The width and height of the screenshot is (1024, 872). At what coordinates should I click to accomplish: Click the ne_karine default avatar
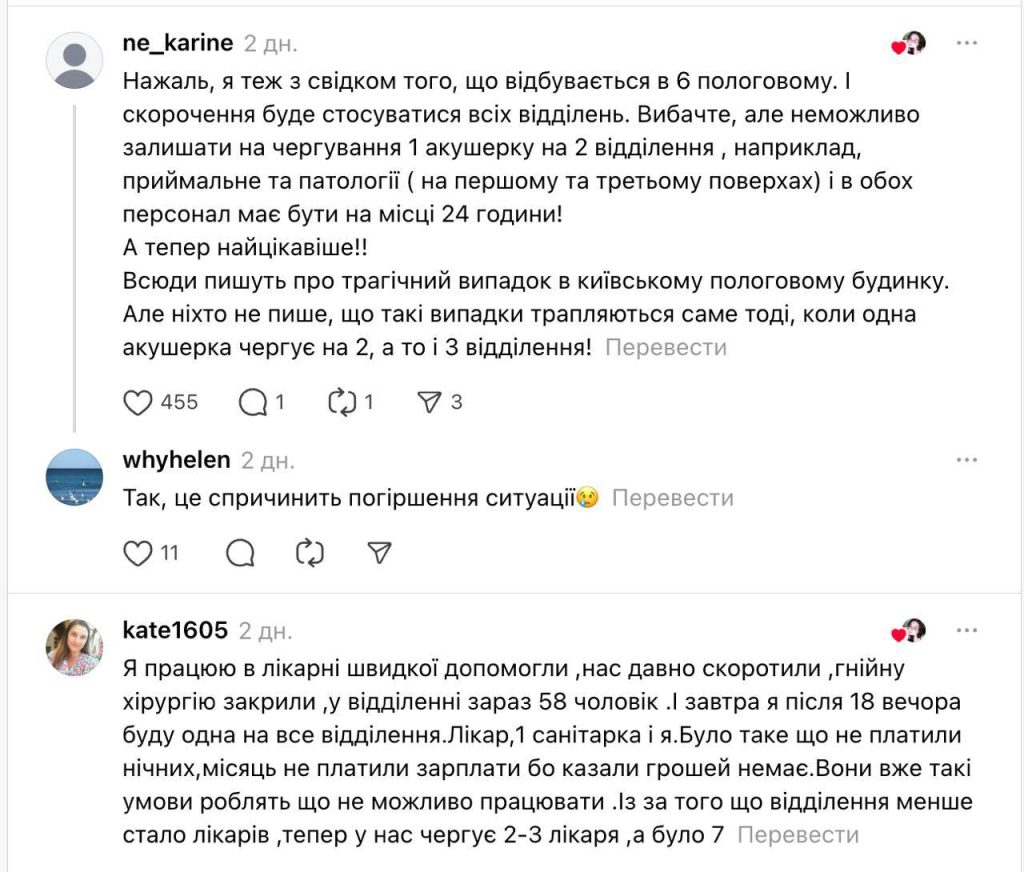point(75,60)
